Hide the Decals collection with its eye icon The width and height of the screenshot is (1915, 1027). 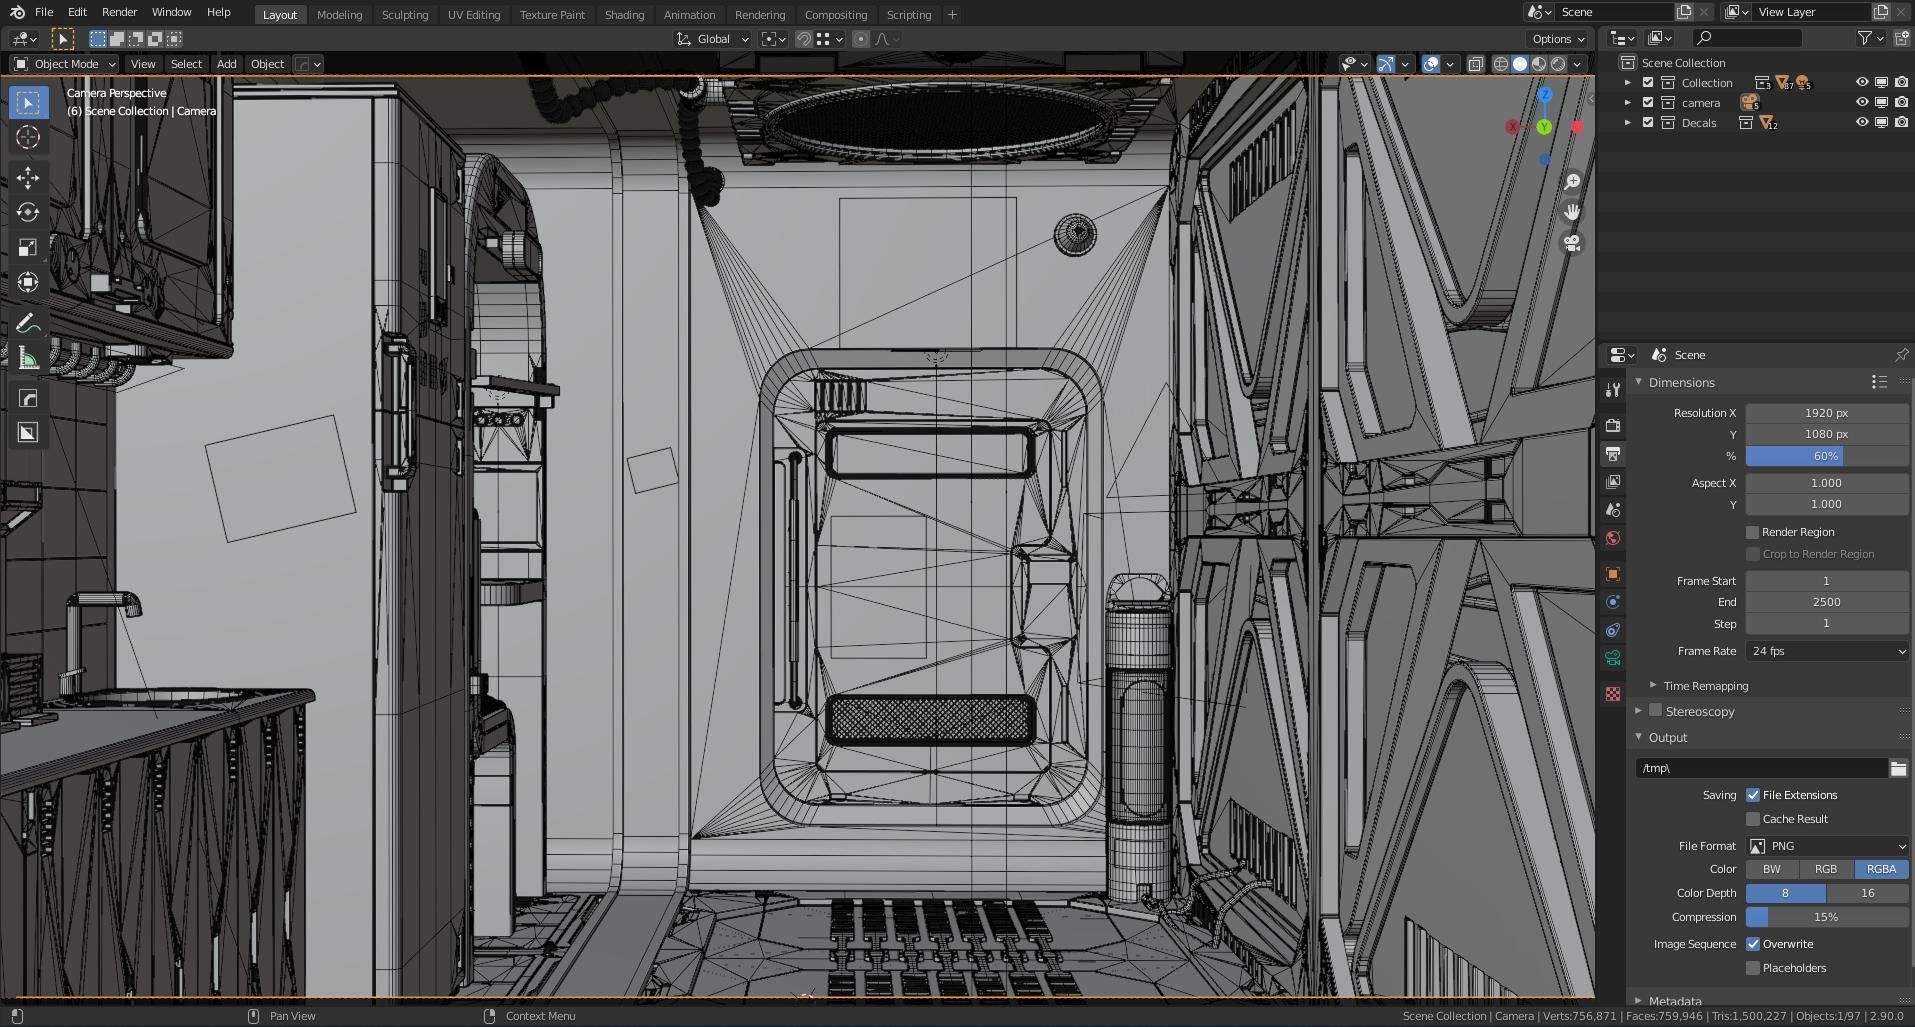pyautogui.click(x=1862, y=123)
